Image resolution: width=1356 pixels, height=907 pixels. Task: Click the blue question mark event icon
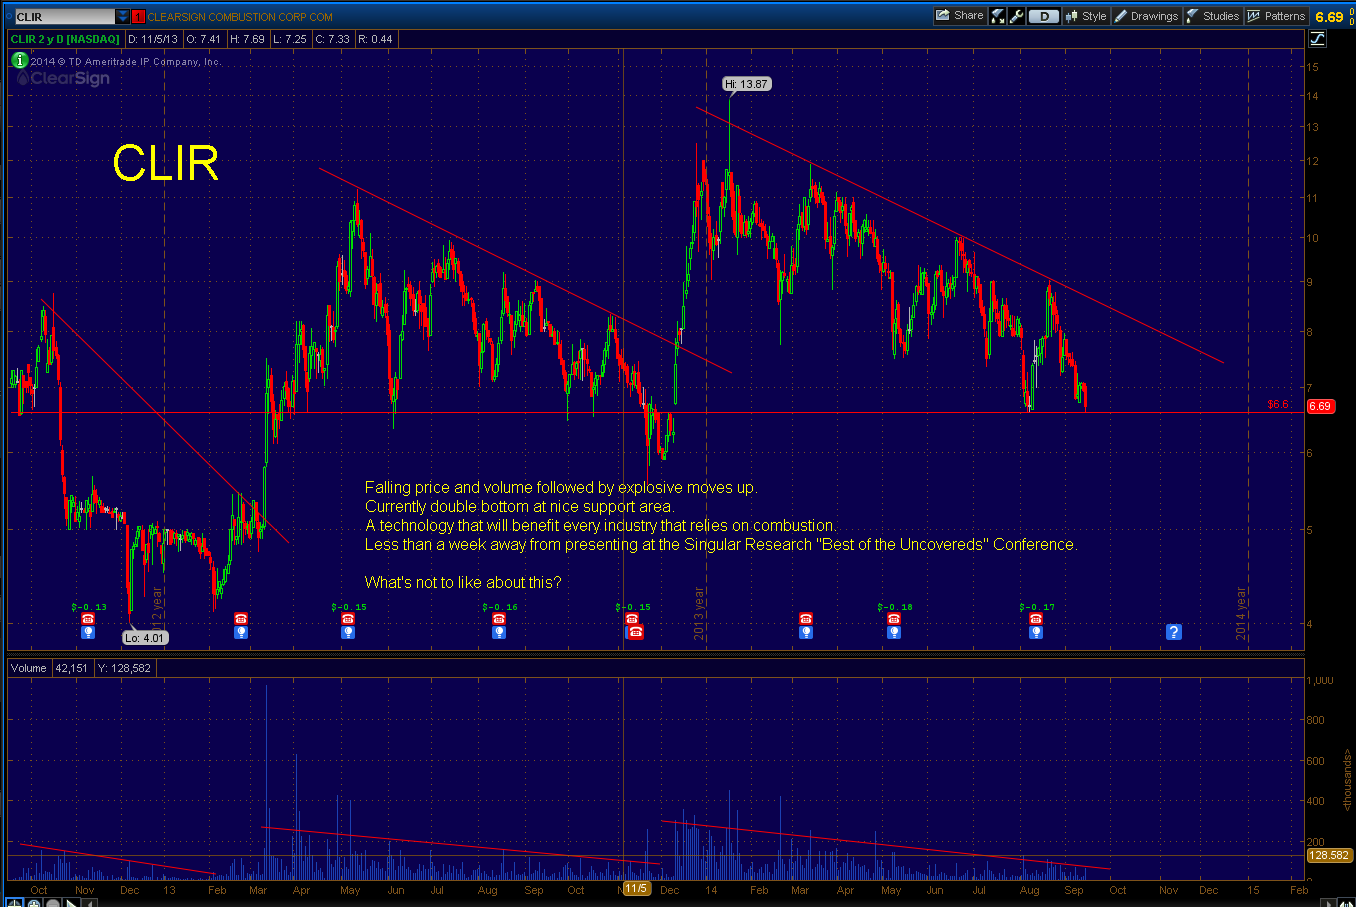coord(1174,632)
